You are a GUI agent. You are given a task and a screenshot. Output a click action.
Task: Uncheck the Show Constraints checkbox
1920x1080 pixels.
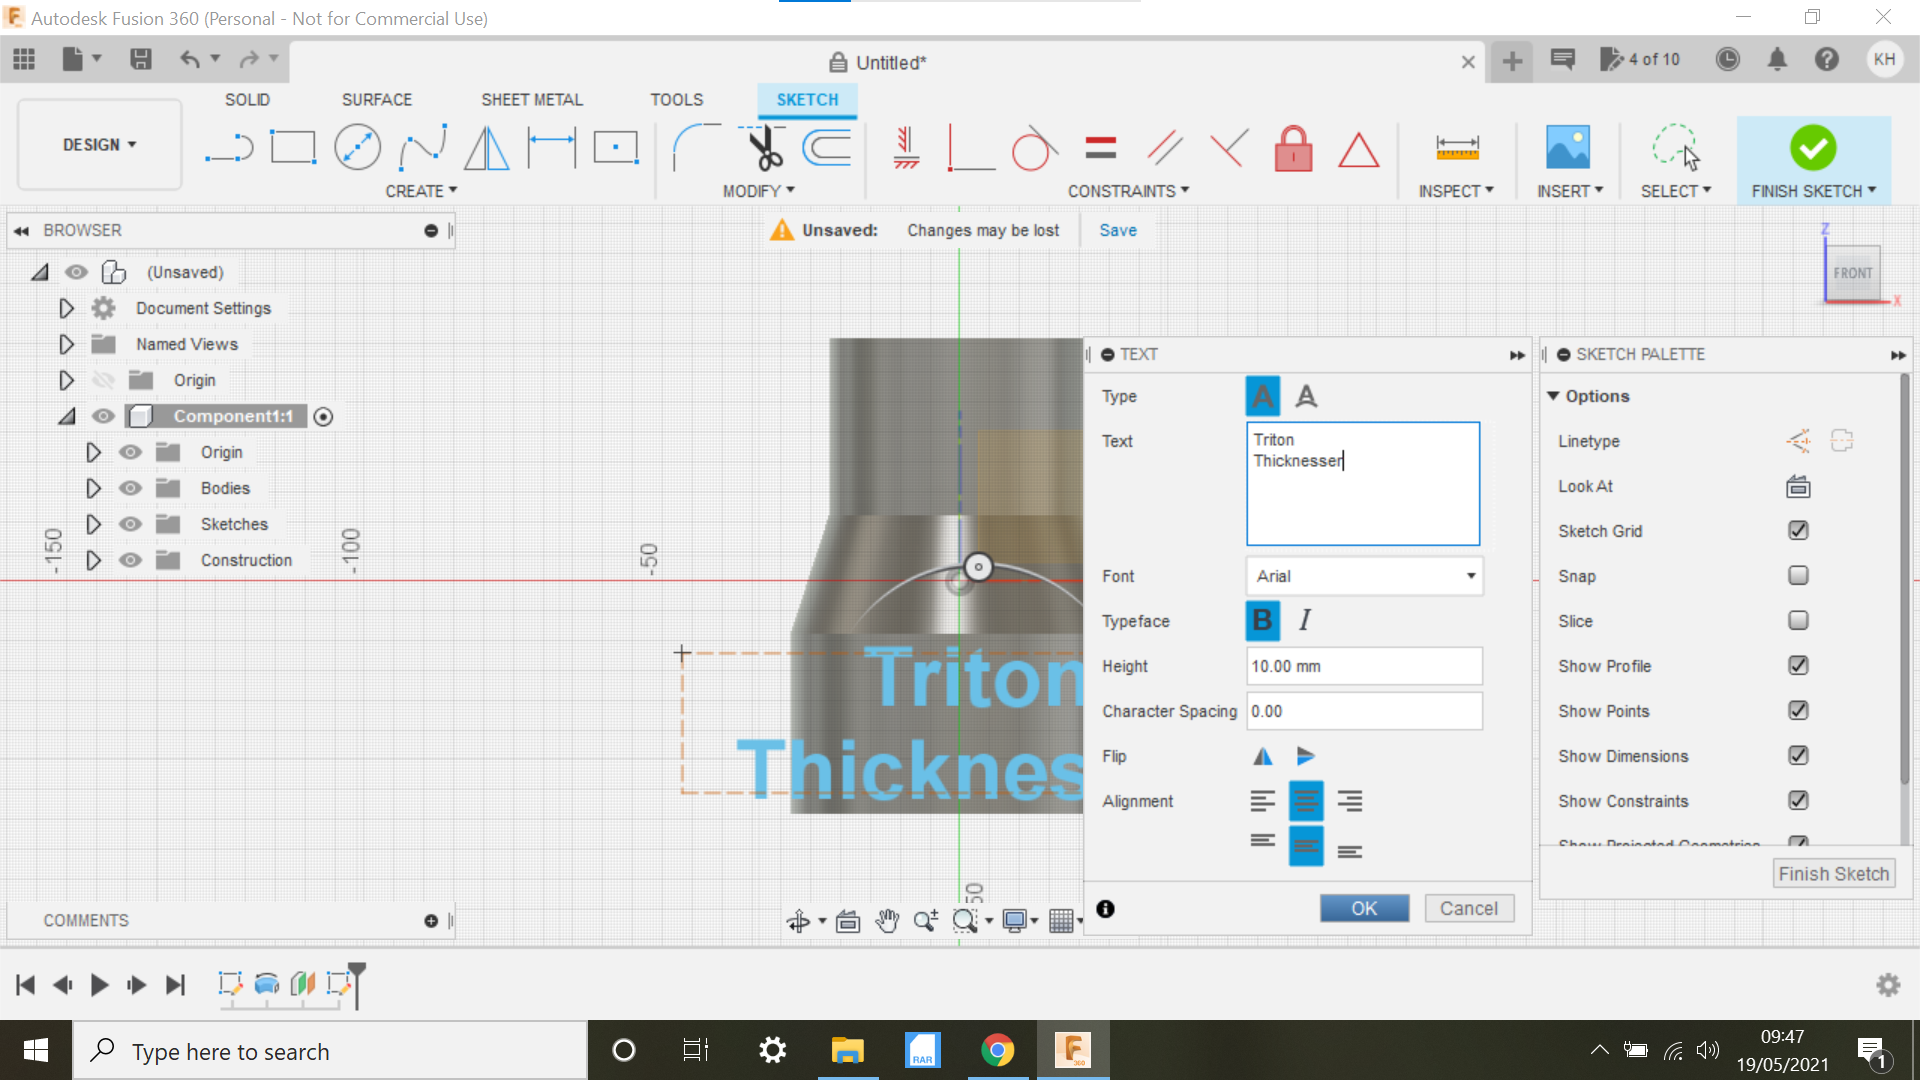coord(1798,801)
